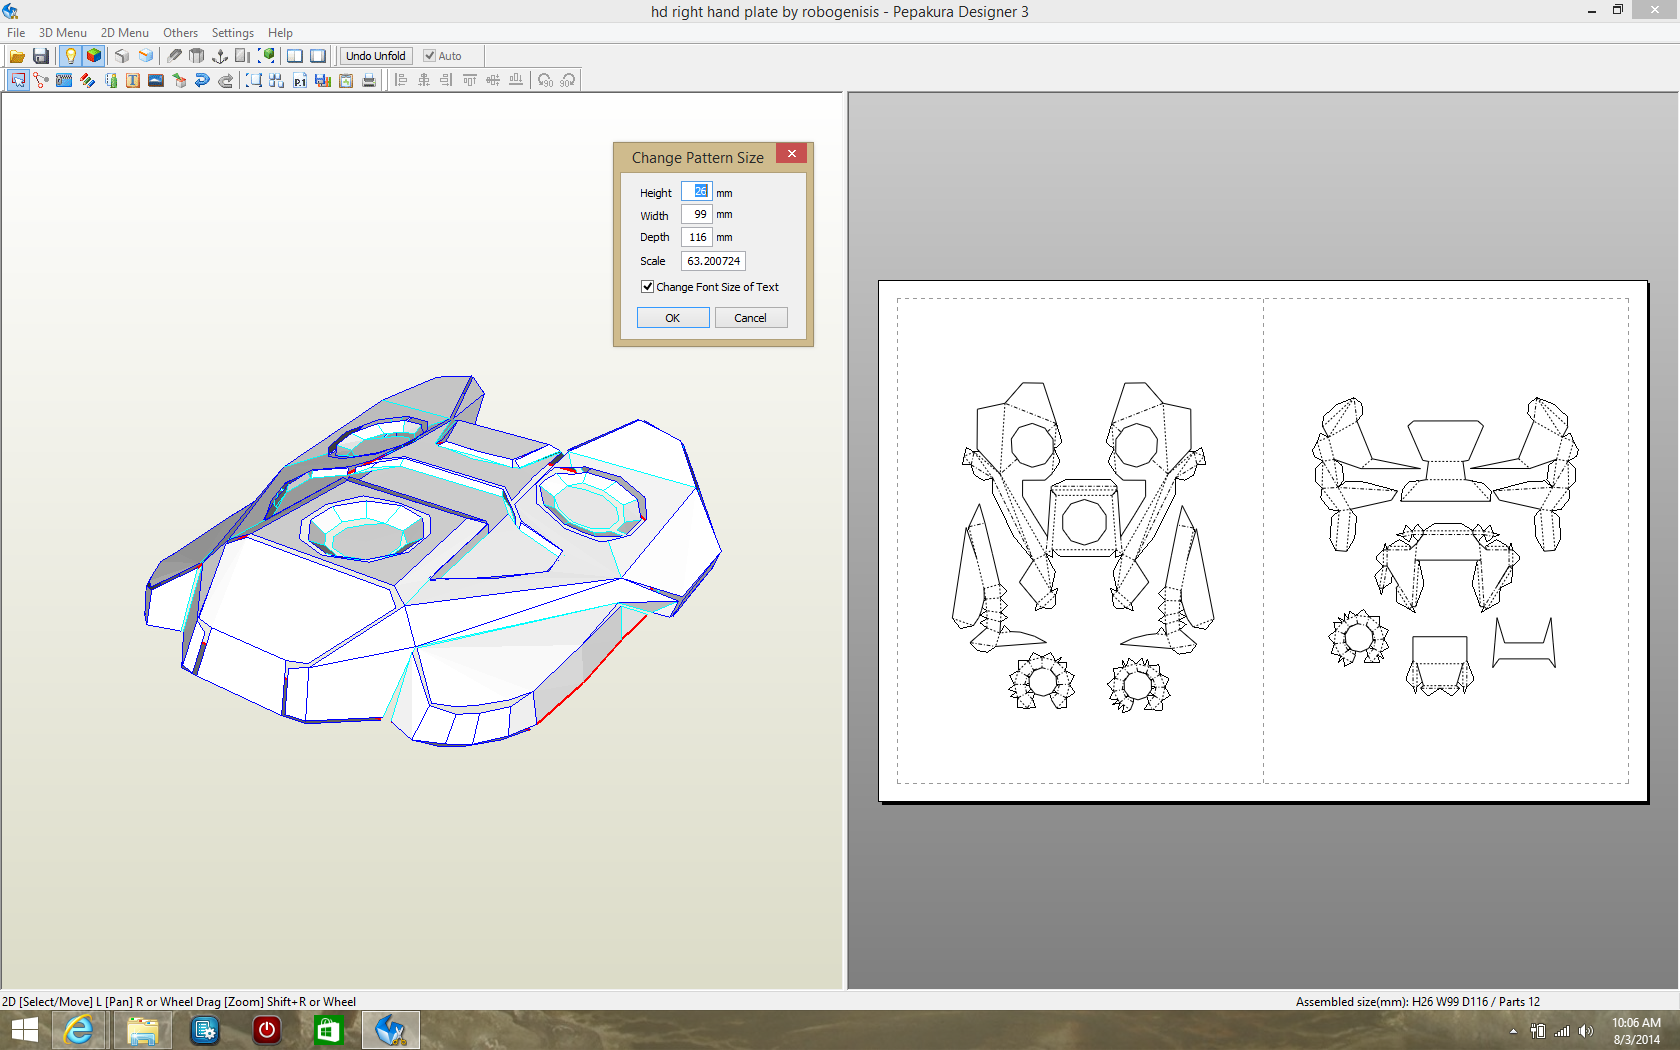Click the Undo Unfold button

click(x=376, y=56)
